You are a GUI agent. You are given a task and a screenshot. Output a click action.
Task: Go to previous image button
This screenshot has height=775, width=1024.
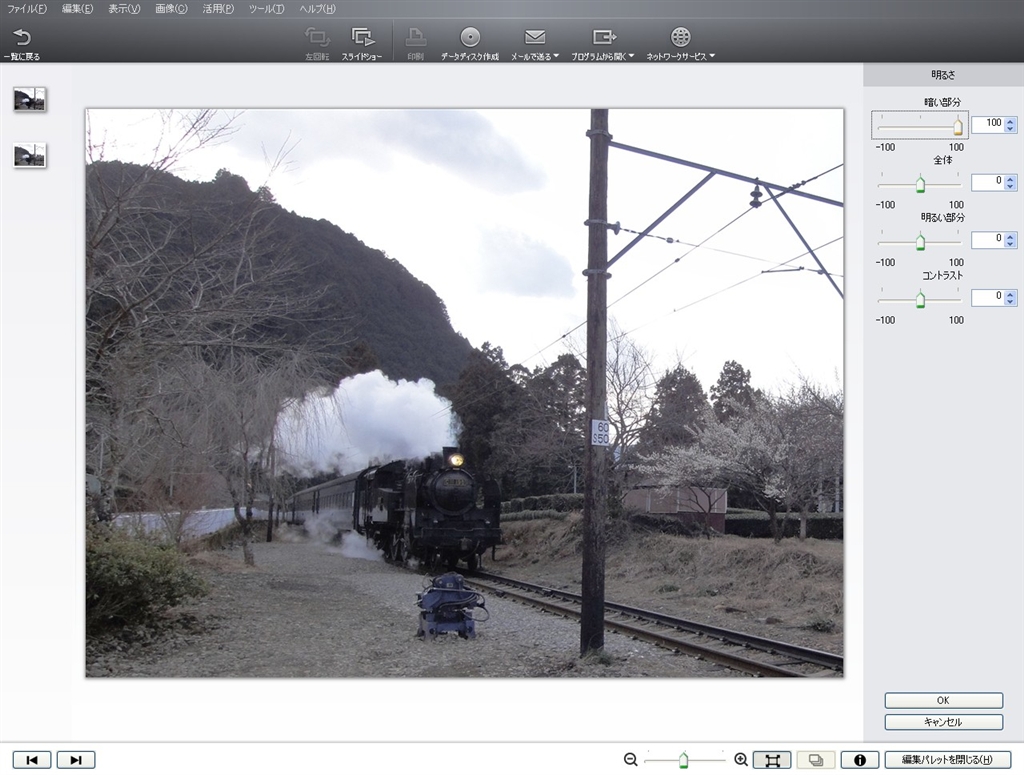point(31,760)
